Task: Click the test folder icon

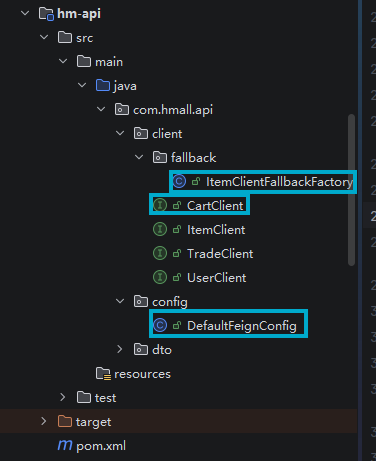Action: click(84, 397)
